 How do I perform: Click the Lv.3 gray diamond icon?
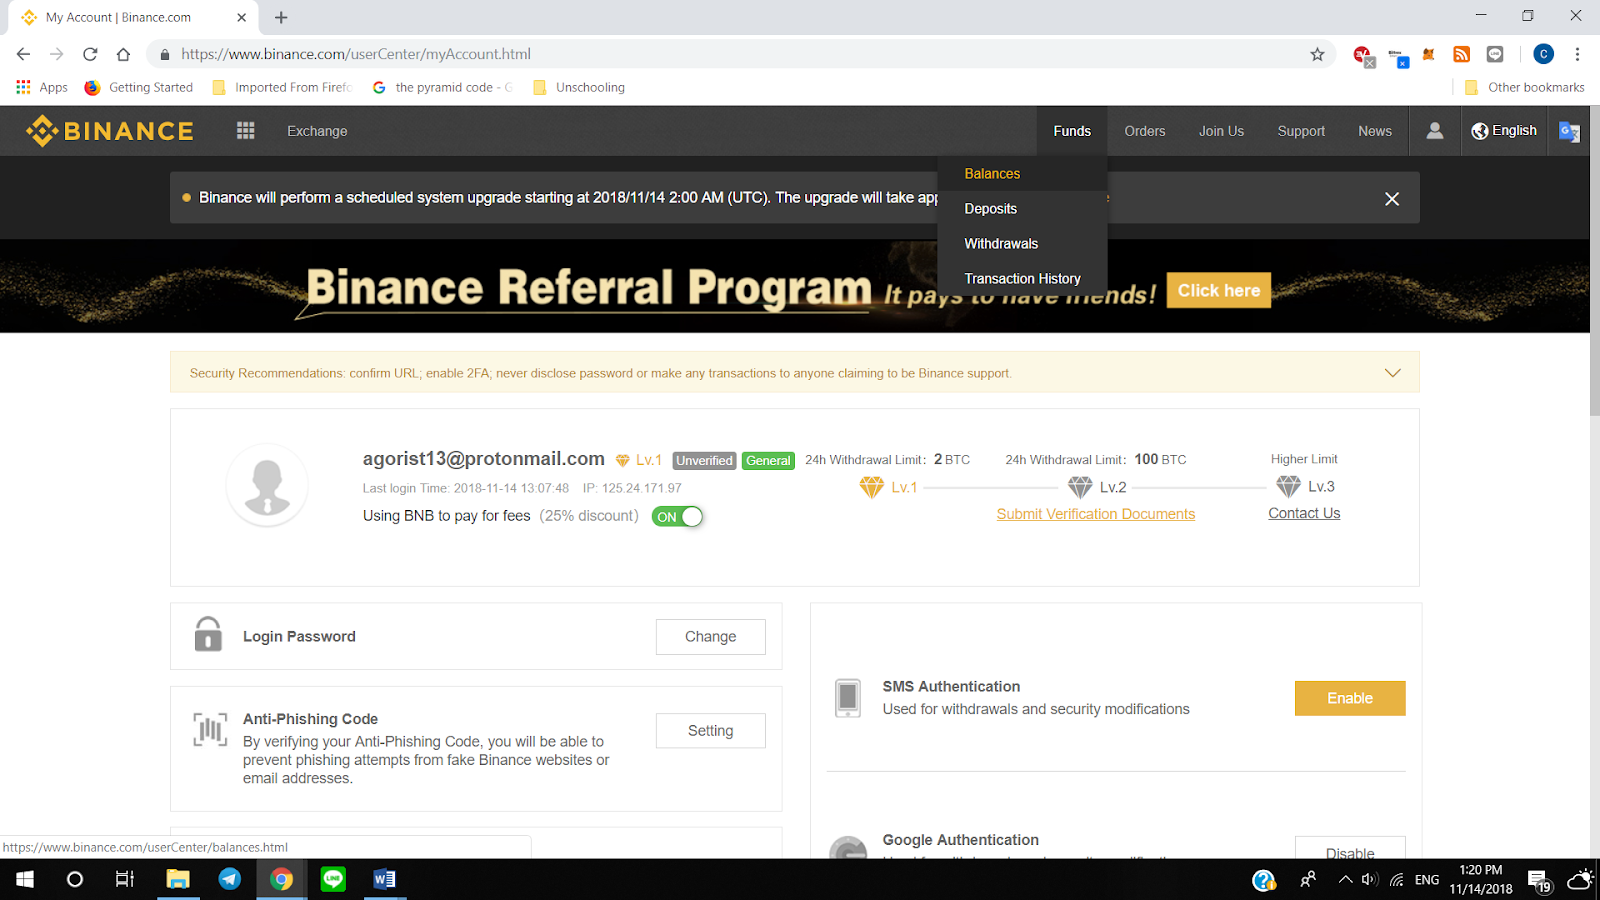point(1288,487)
